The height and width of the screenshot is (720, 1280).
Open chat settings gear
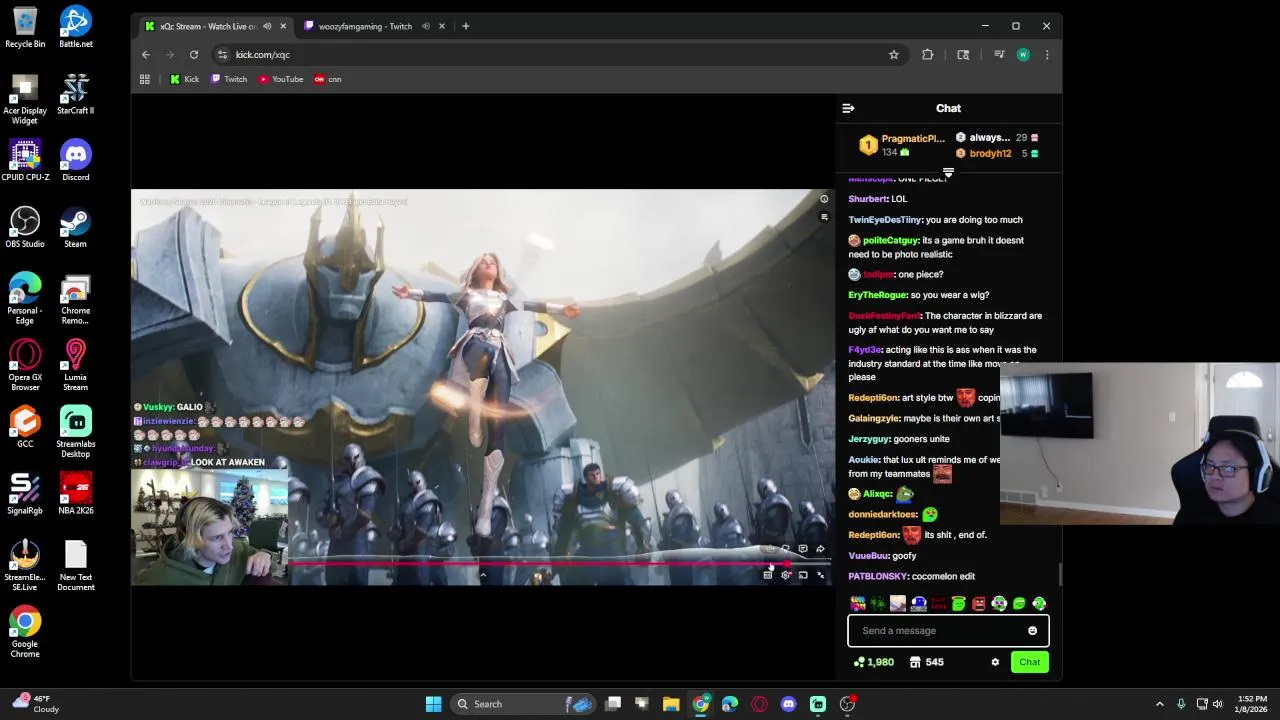[995, 662]
